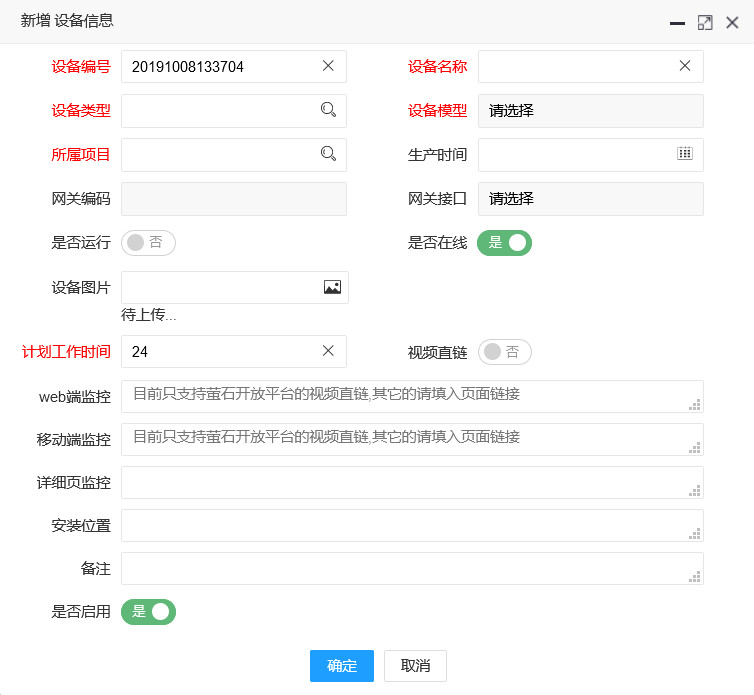This screenshot has width=754, height=695.
Task: Clear the 设备编号 field with its X icon
Action: coord(328,66)
